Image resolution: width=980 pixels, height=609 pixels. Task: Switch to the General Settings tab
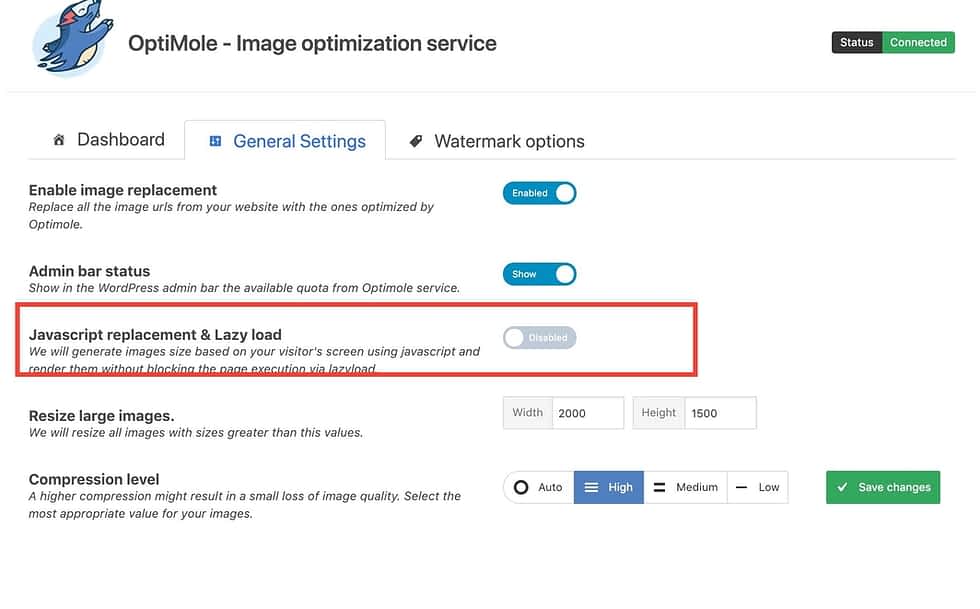click(x=285, y=140)
